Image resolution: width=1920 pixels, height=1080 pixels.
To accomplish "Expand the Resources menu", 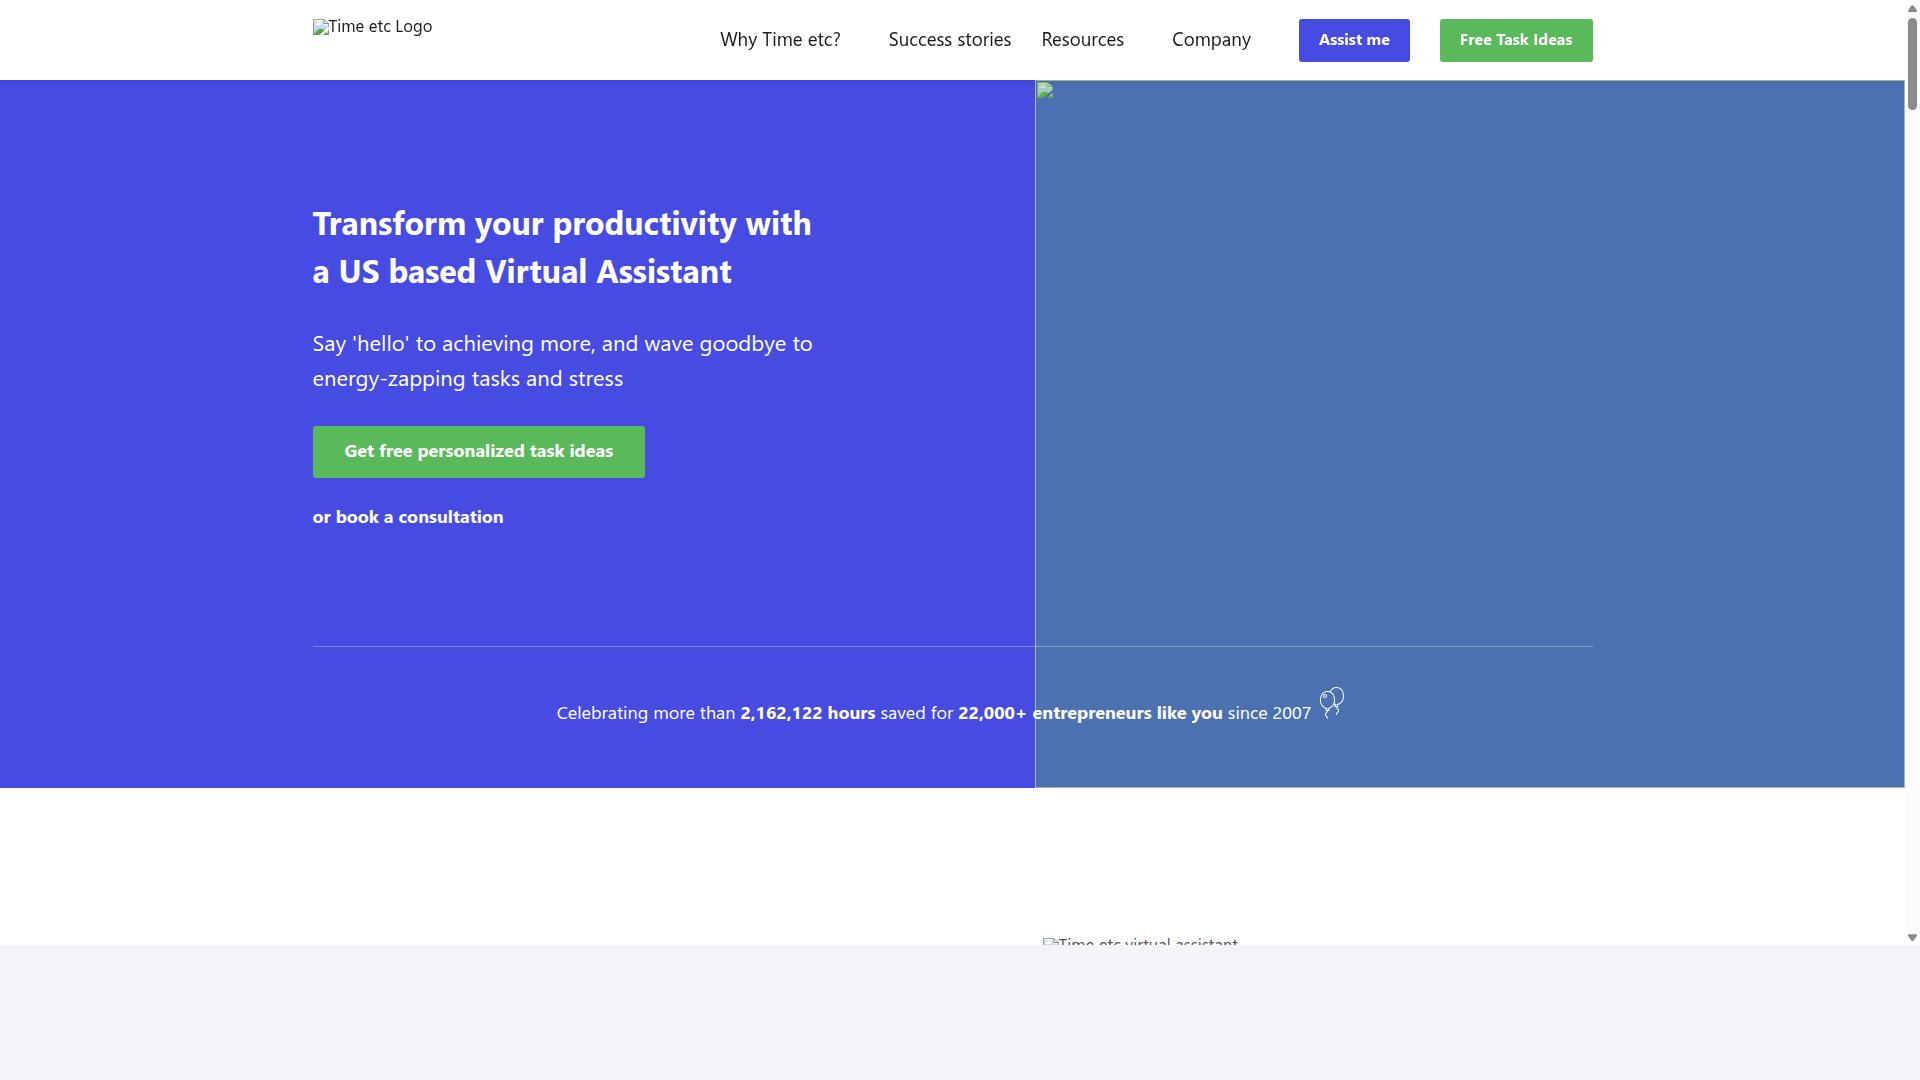I will (x=1082, y=40).
